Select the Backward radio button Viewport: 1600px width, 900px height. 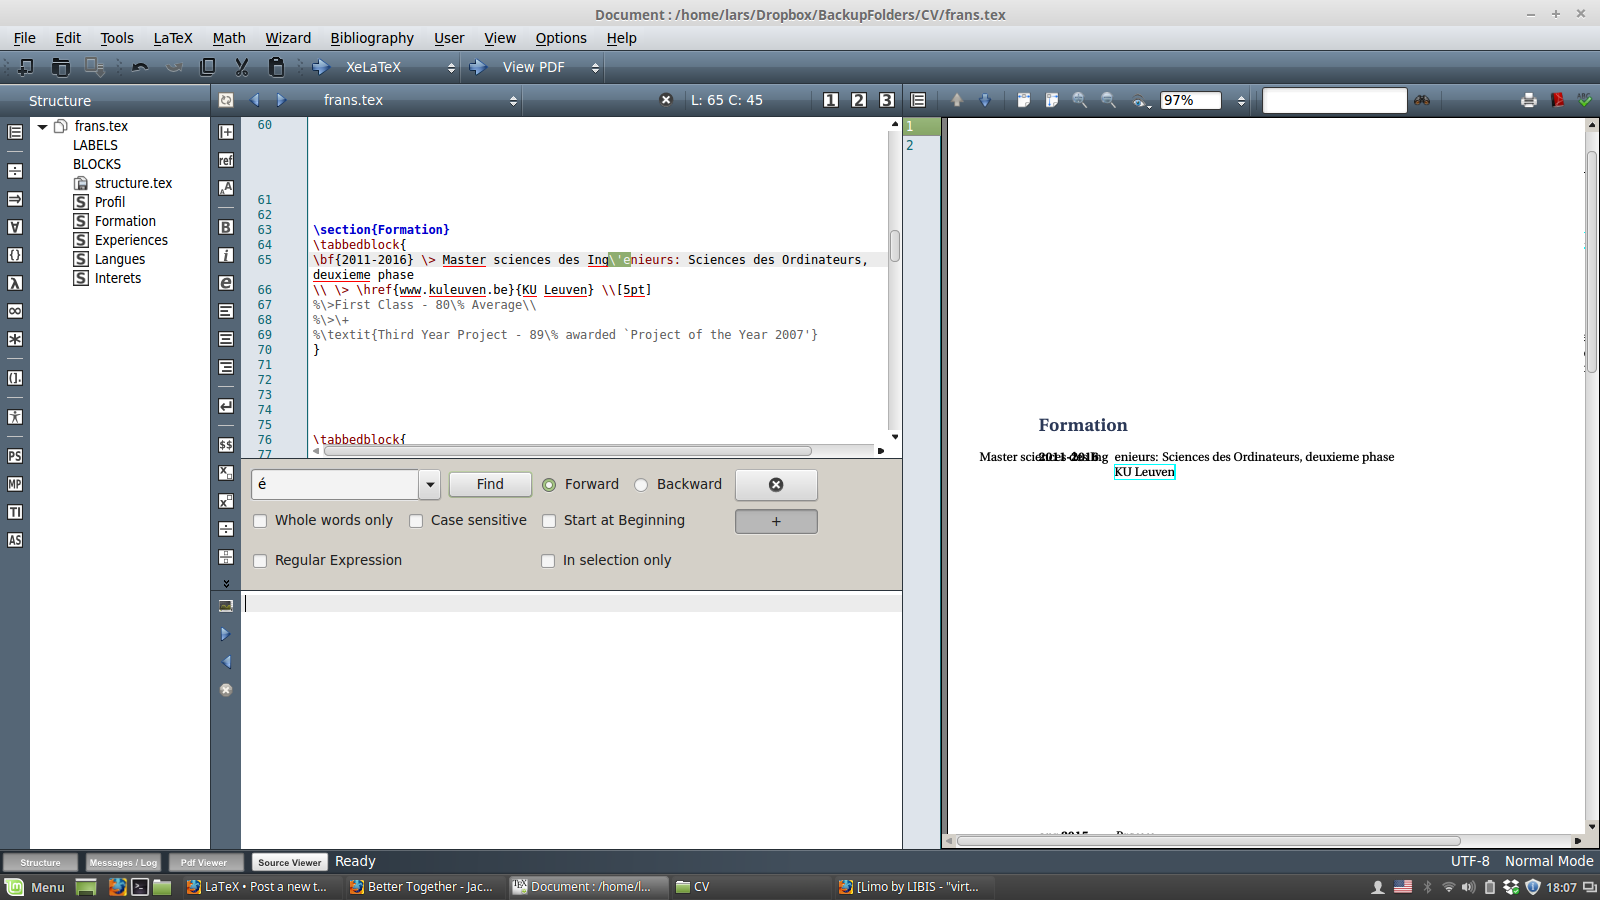[641, 485]
